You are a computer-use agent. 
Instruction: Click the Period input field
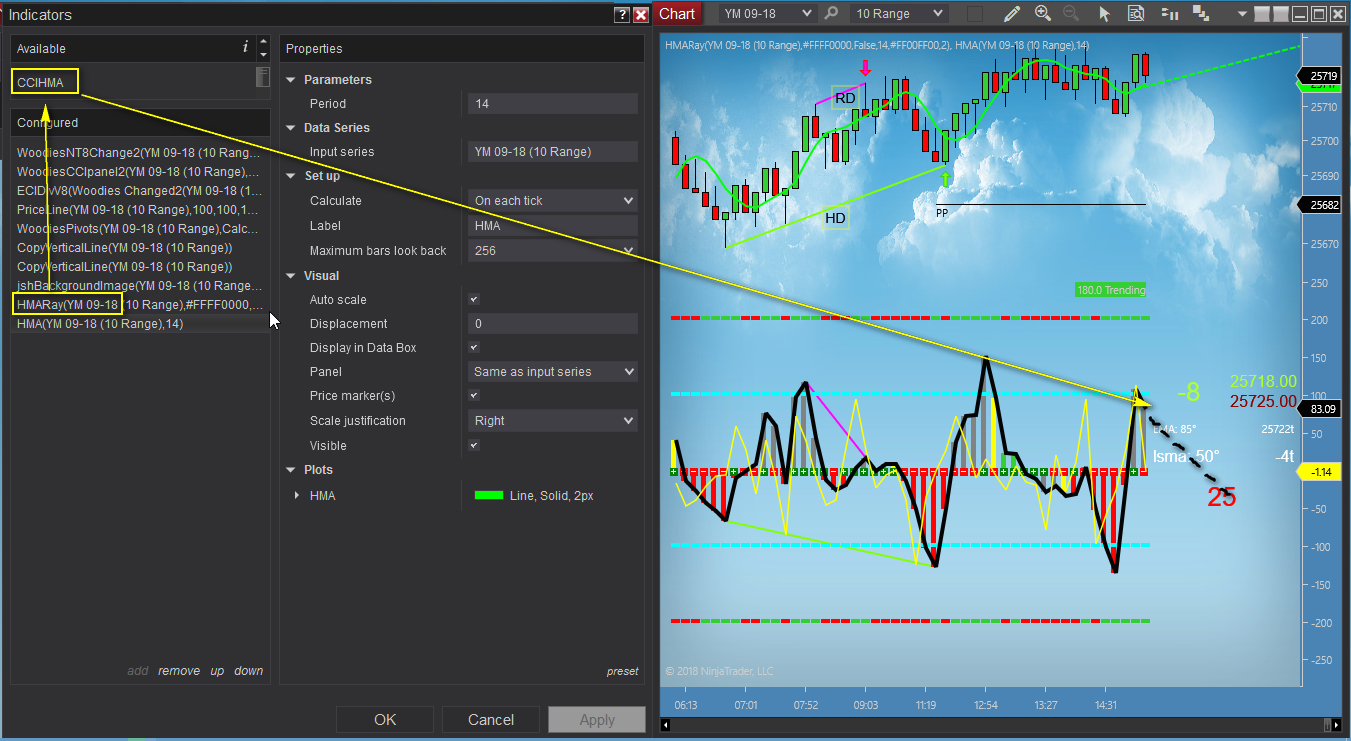click(x=553, y=104)
